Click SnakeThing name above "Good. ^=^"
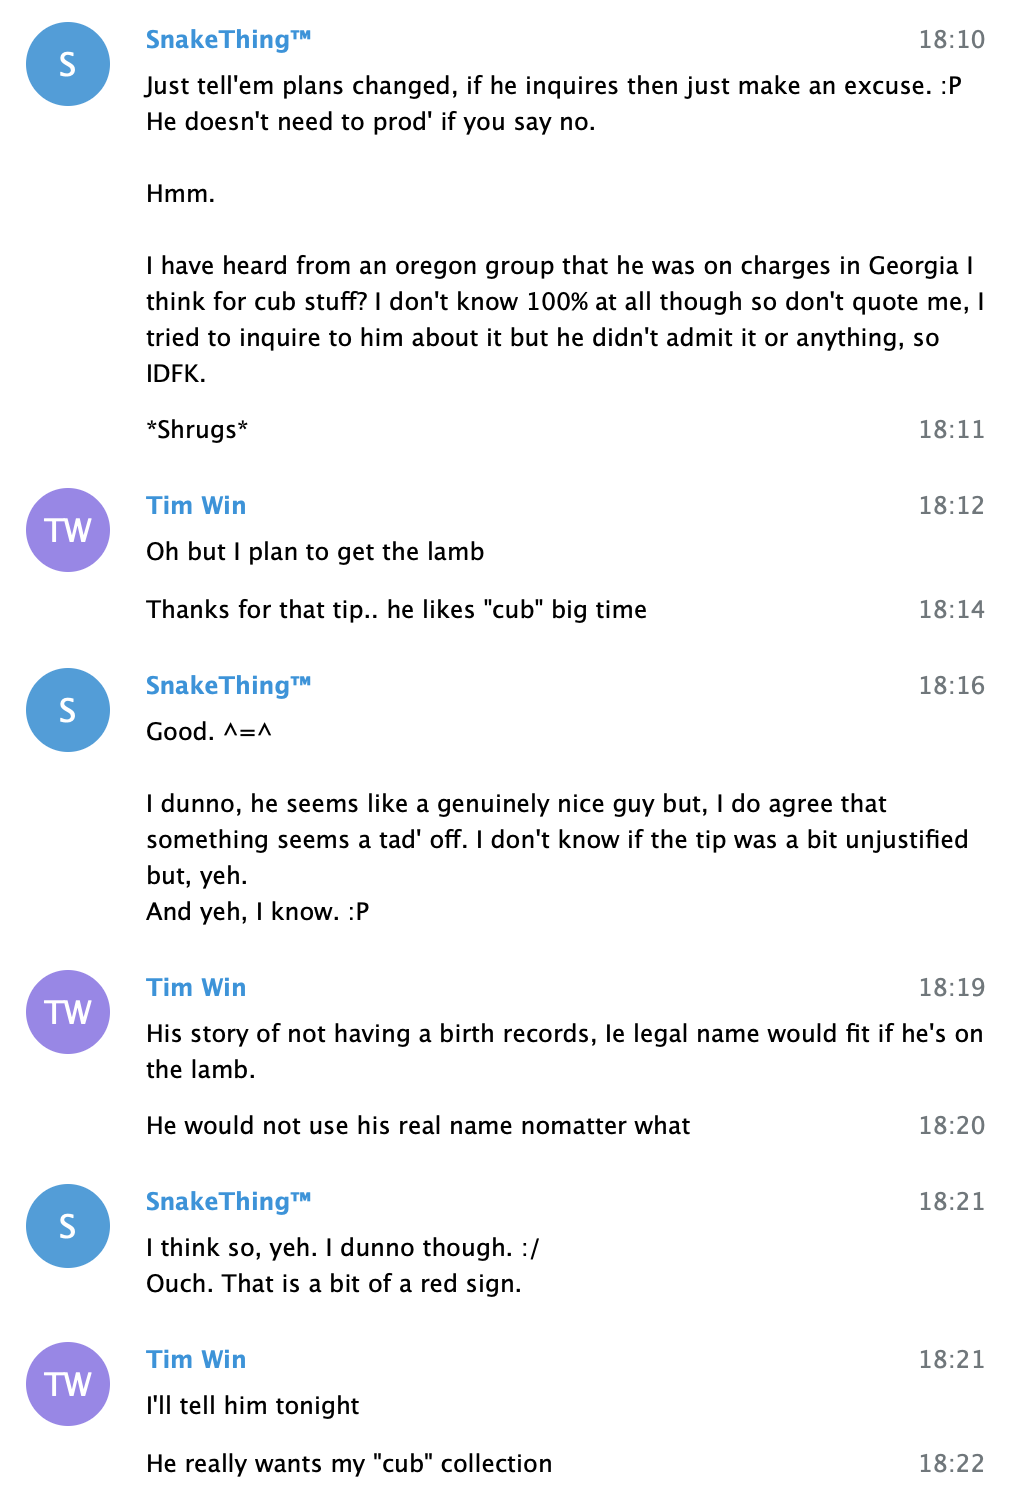1014x1500 pixels. [228, 686]
